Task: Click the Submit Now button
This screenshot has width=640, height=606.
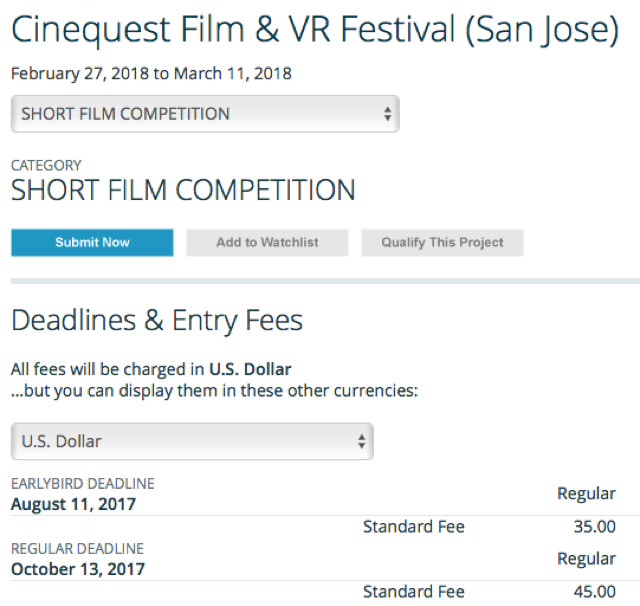Action: pyautogui.click(x=92, y=243)
